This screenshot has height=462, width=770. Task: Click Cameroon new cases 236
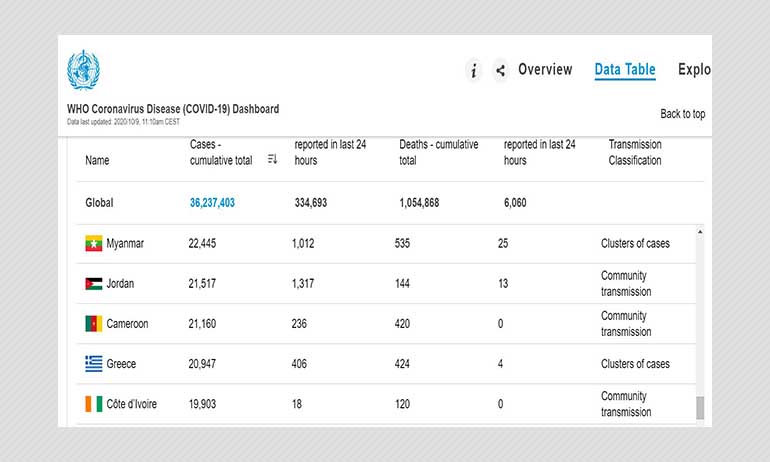tap(299, 324)
